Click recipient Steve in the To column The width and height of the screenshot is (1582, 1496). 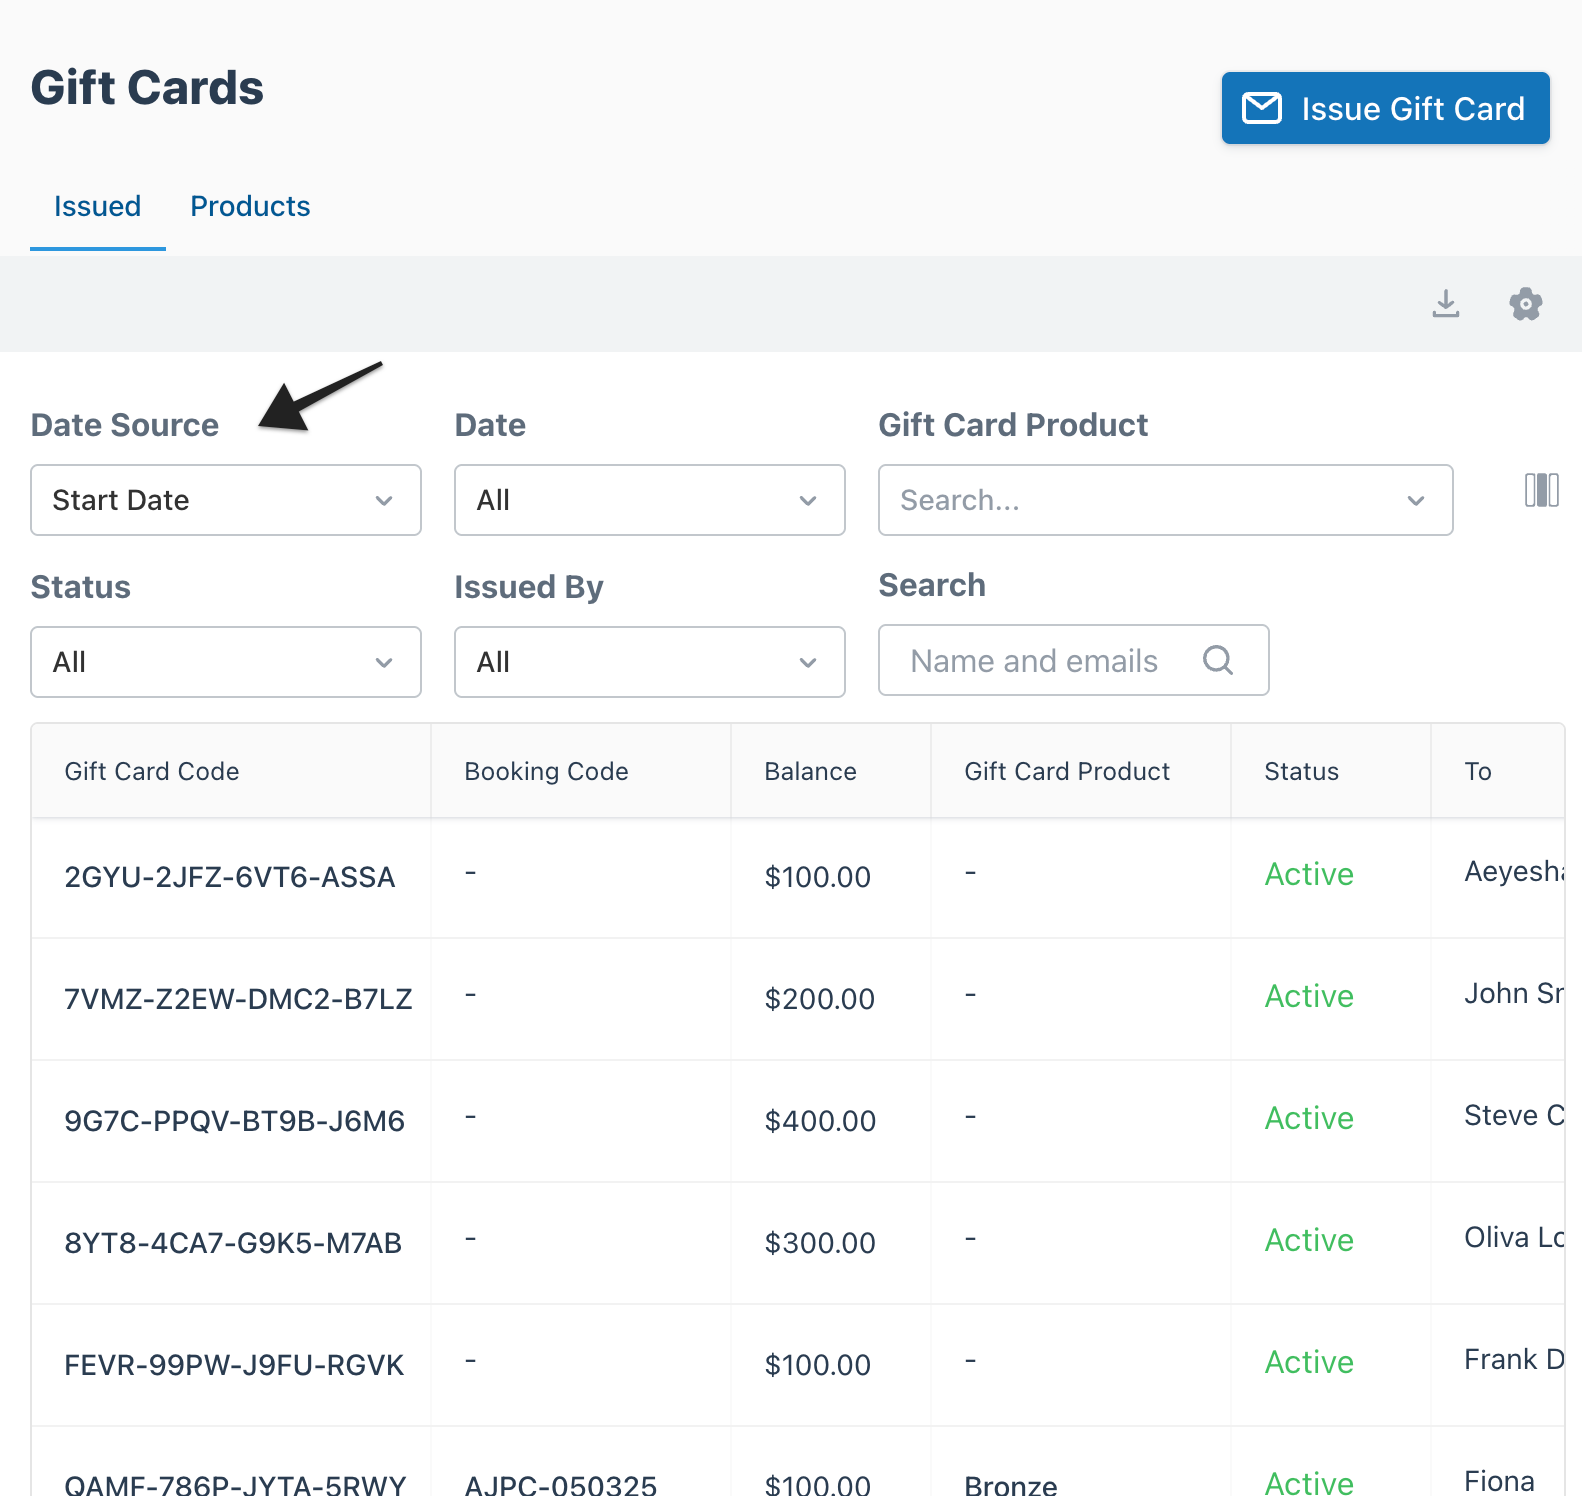click(x=1514, y=1115)
